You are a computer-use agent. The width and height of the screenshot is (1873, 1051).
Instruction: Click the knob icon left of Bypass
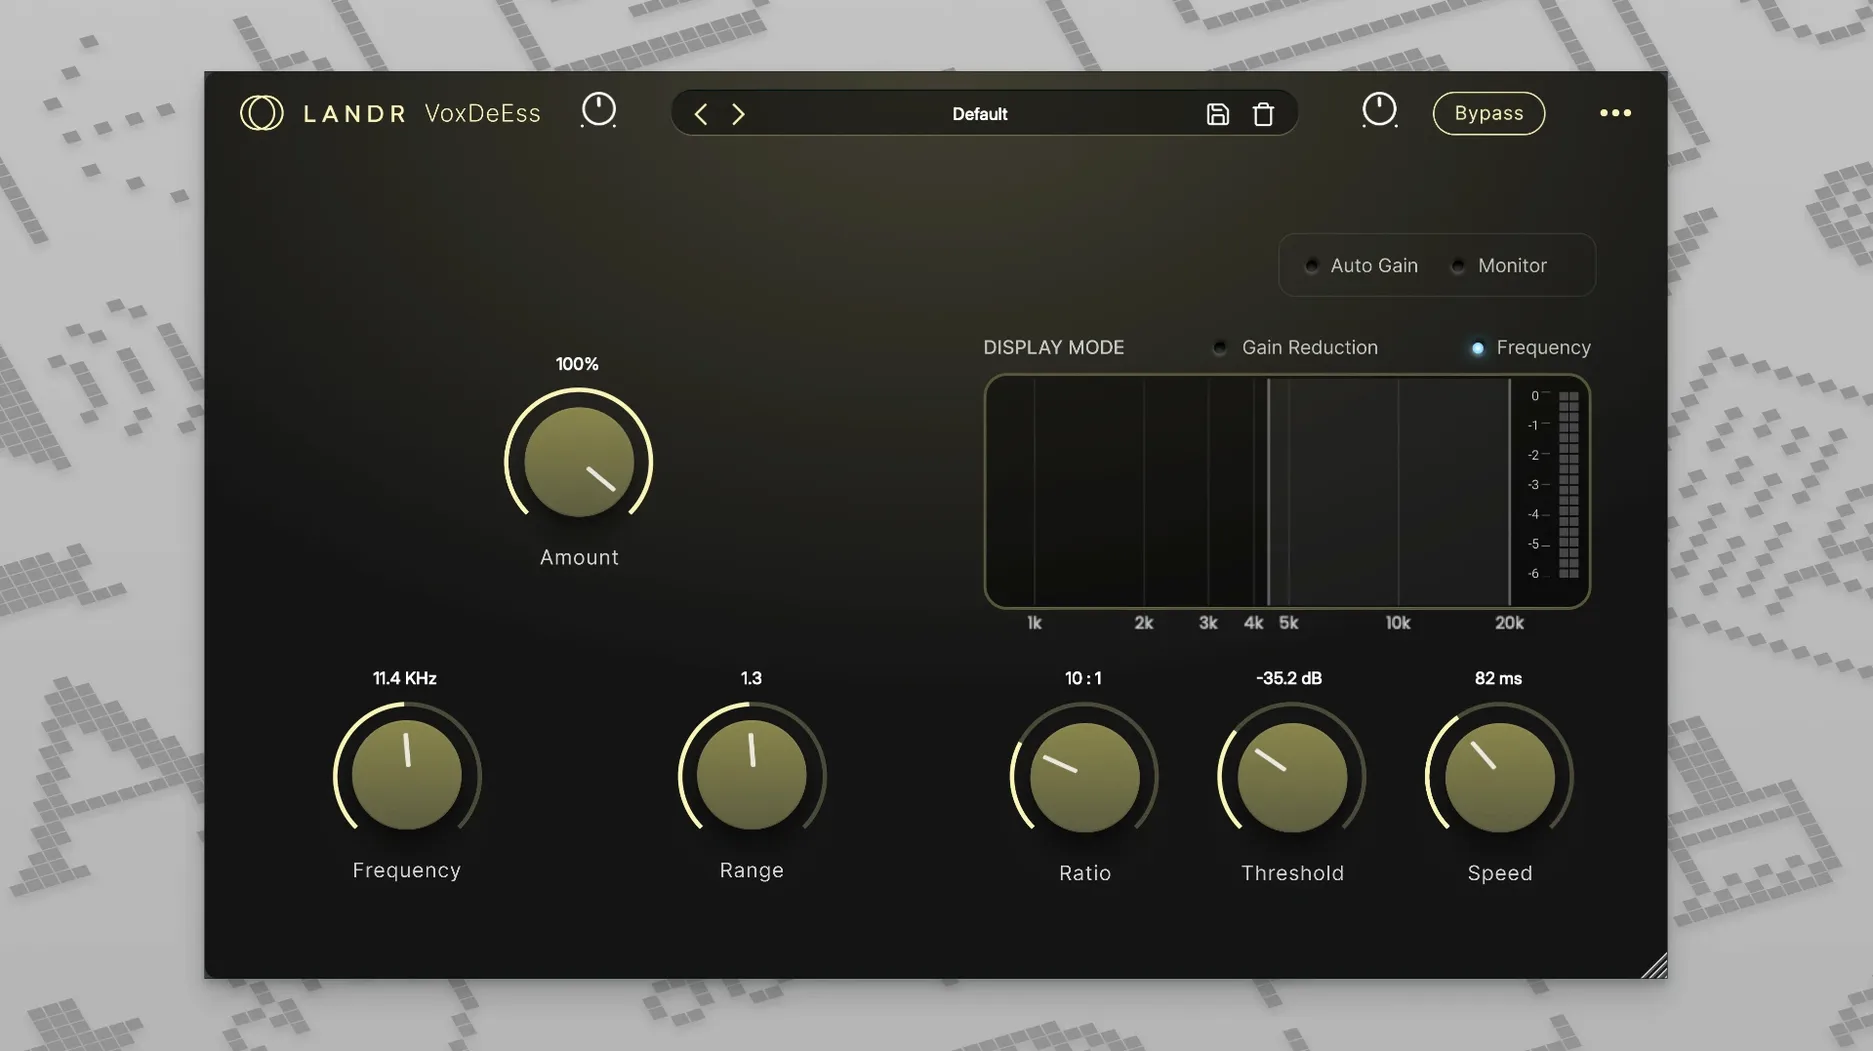point(1379,110)
